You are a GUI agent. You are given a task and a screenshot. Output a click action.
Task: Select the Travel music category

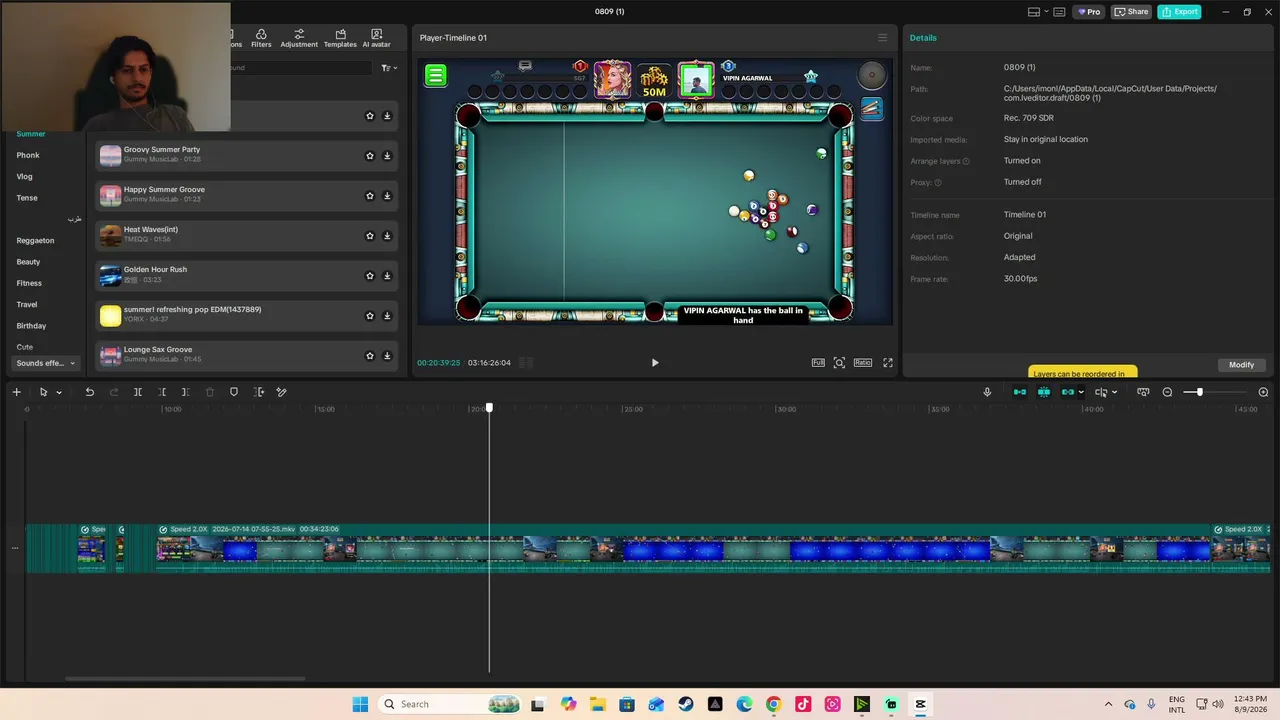pos(27,304)
